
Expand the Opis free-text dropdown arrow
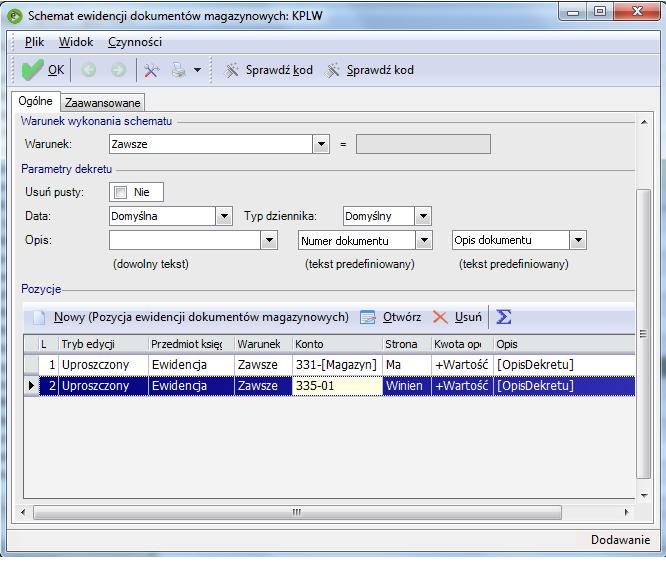[x=269, y=240]
